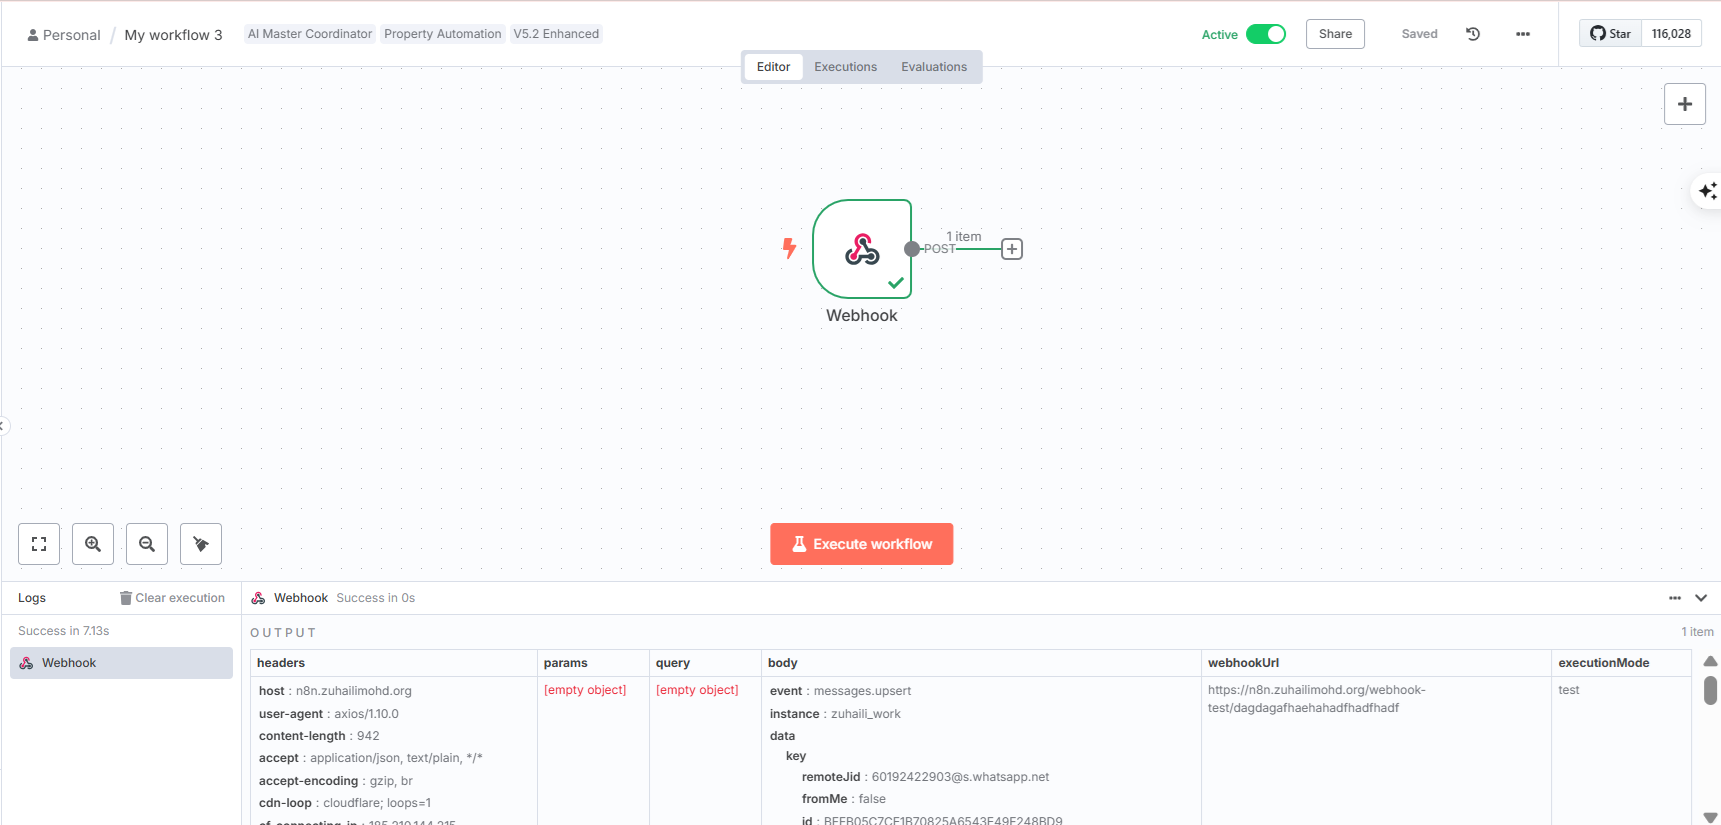Click the Saved status label

1419,34
